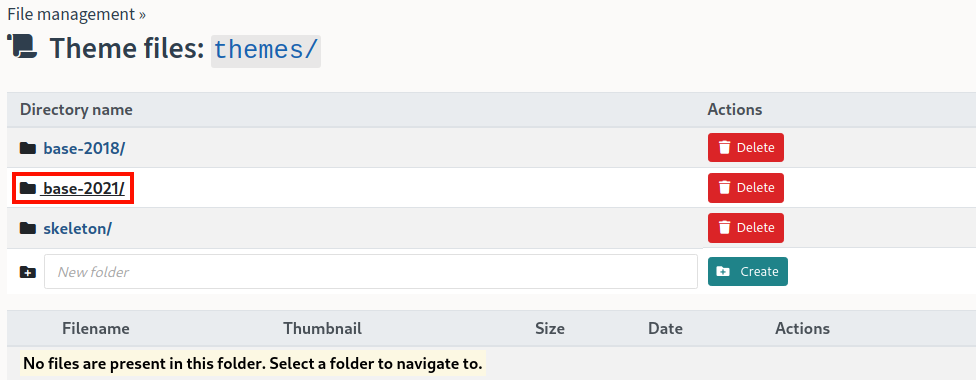Click the folder icon beside base-2018/

(27, 148)
